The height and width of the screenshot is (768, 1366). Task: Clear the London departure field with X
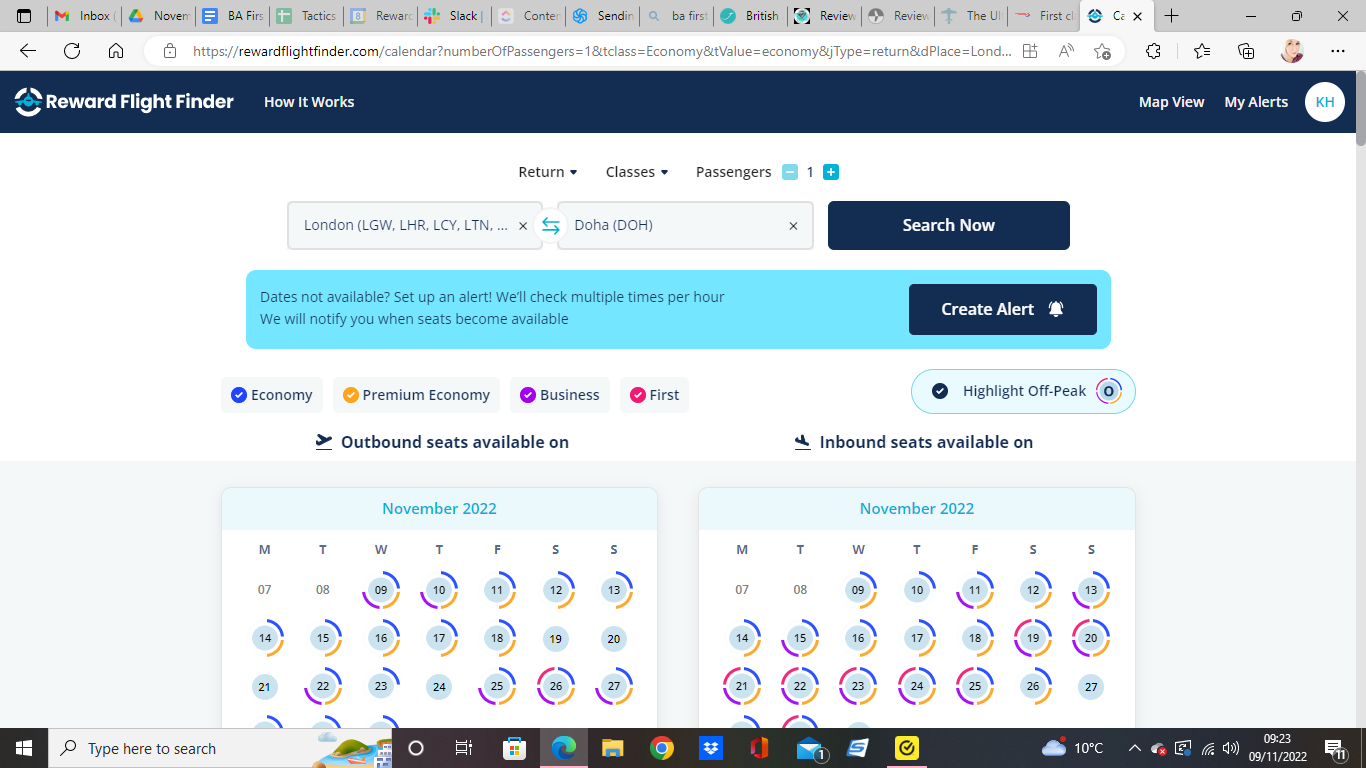522,226
